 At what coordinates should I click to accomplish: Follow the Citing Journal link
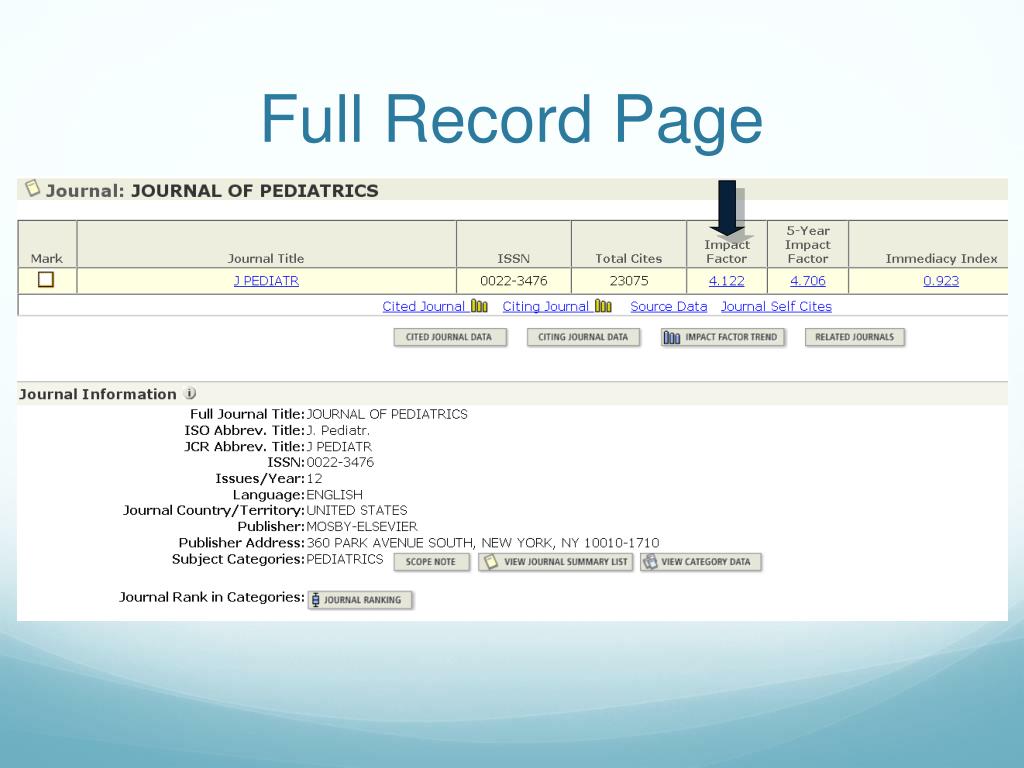coord(545,306)
